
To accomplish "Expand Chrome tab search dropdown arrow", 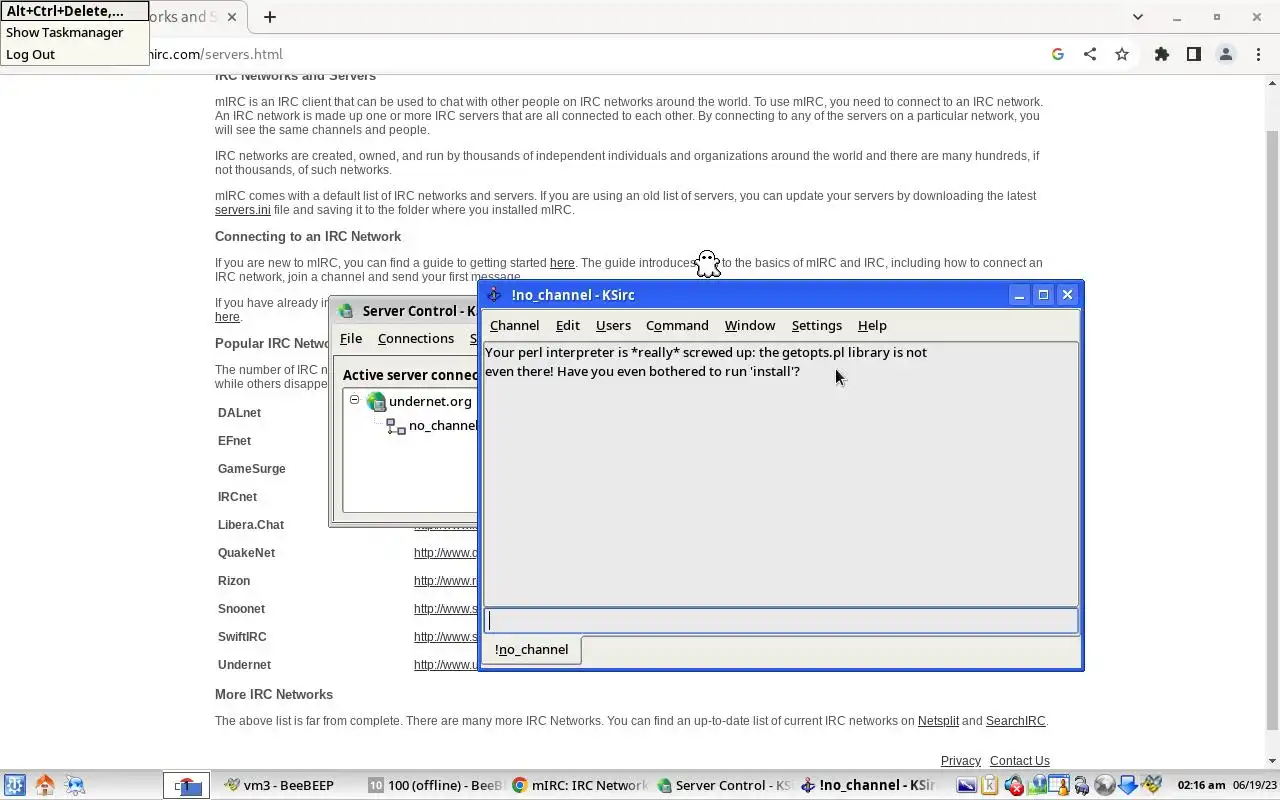I will 1137,17.
